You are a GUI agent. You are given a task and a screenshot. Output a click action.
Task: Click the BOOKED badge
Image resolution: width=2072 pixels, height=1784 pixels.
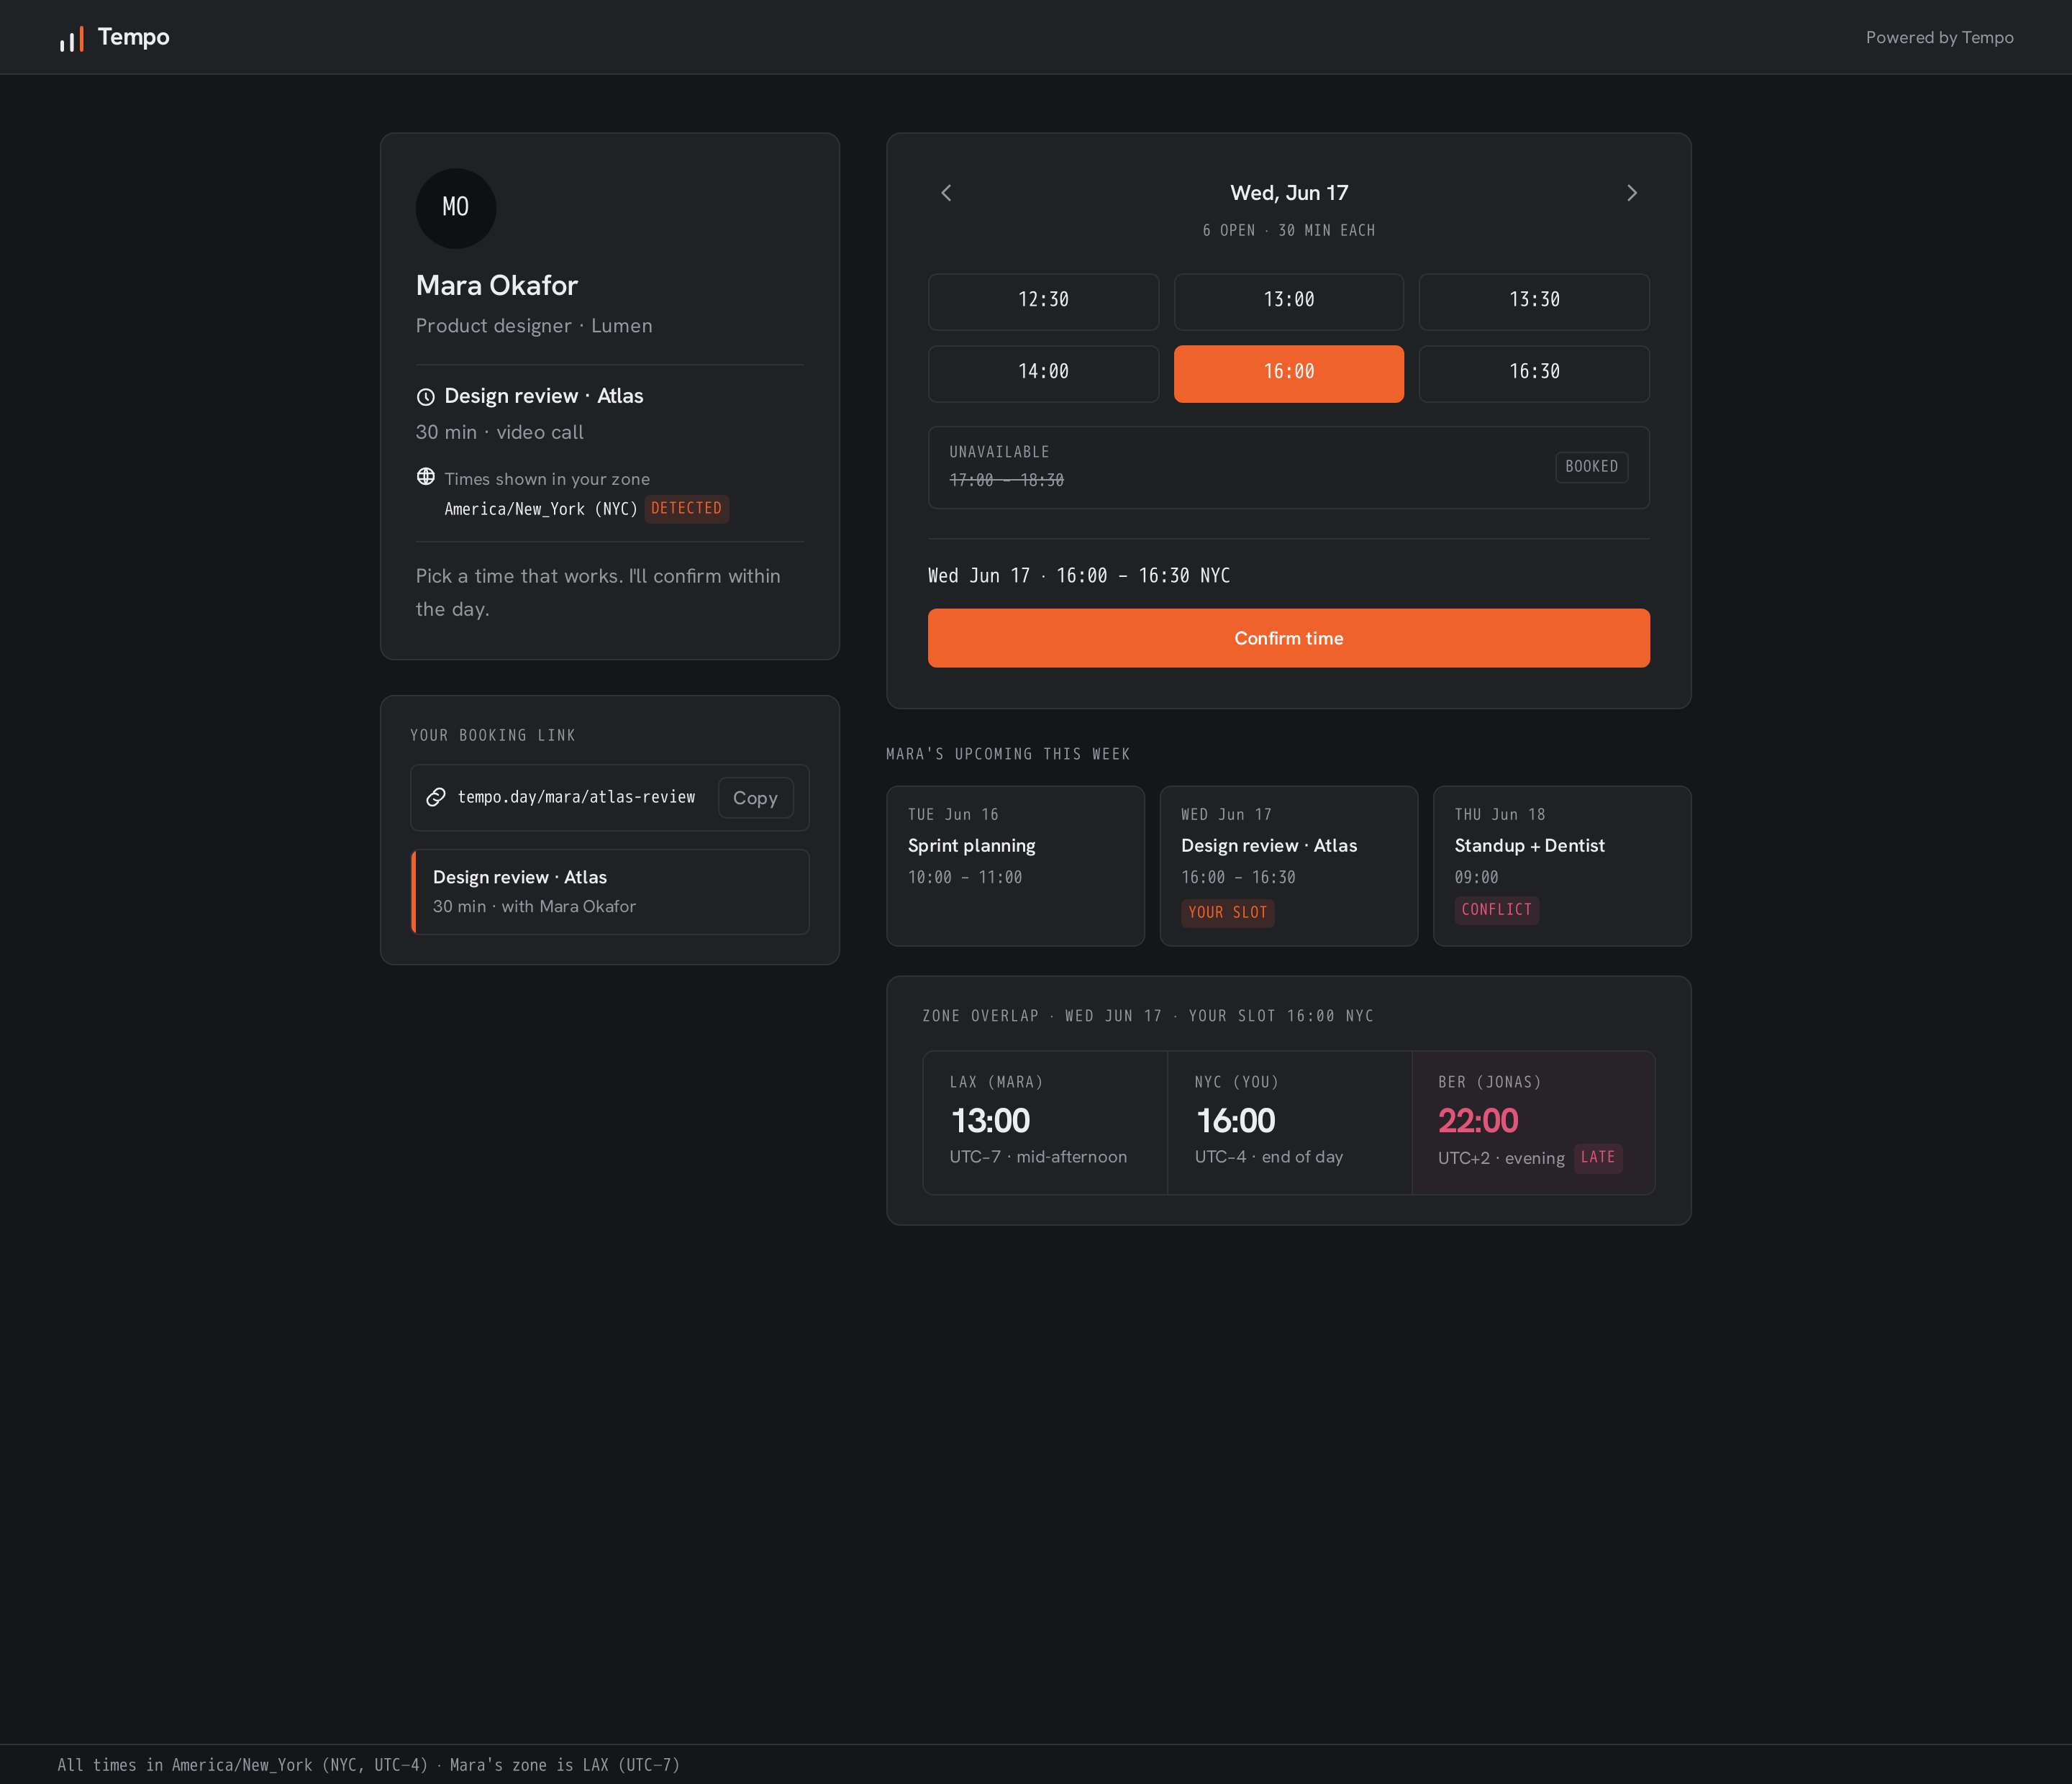(1591, 467)
